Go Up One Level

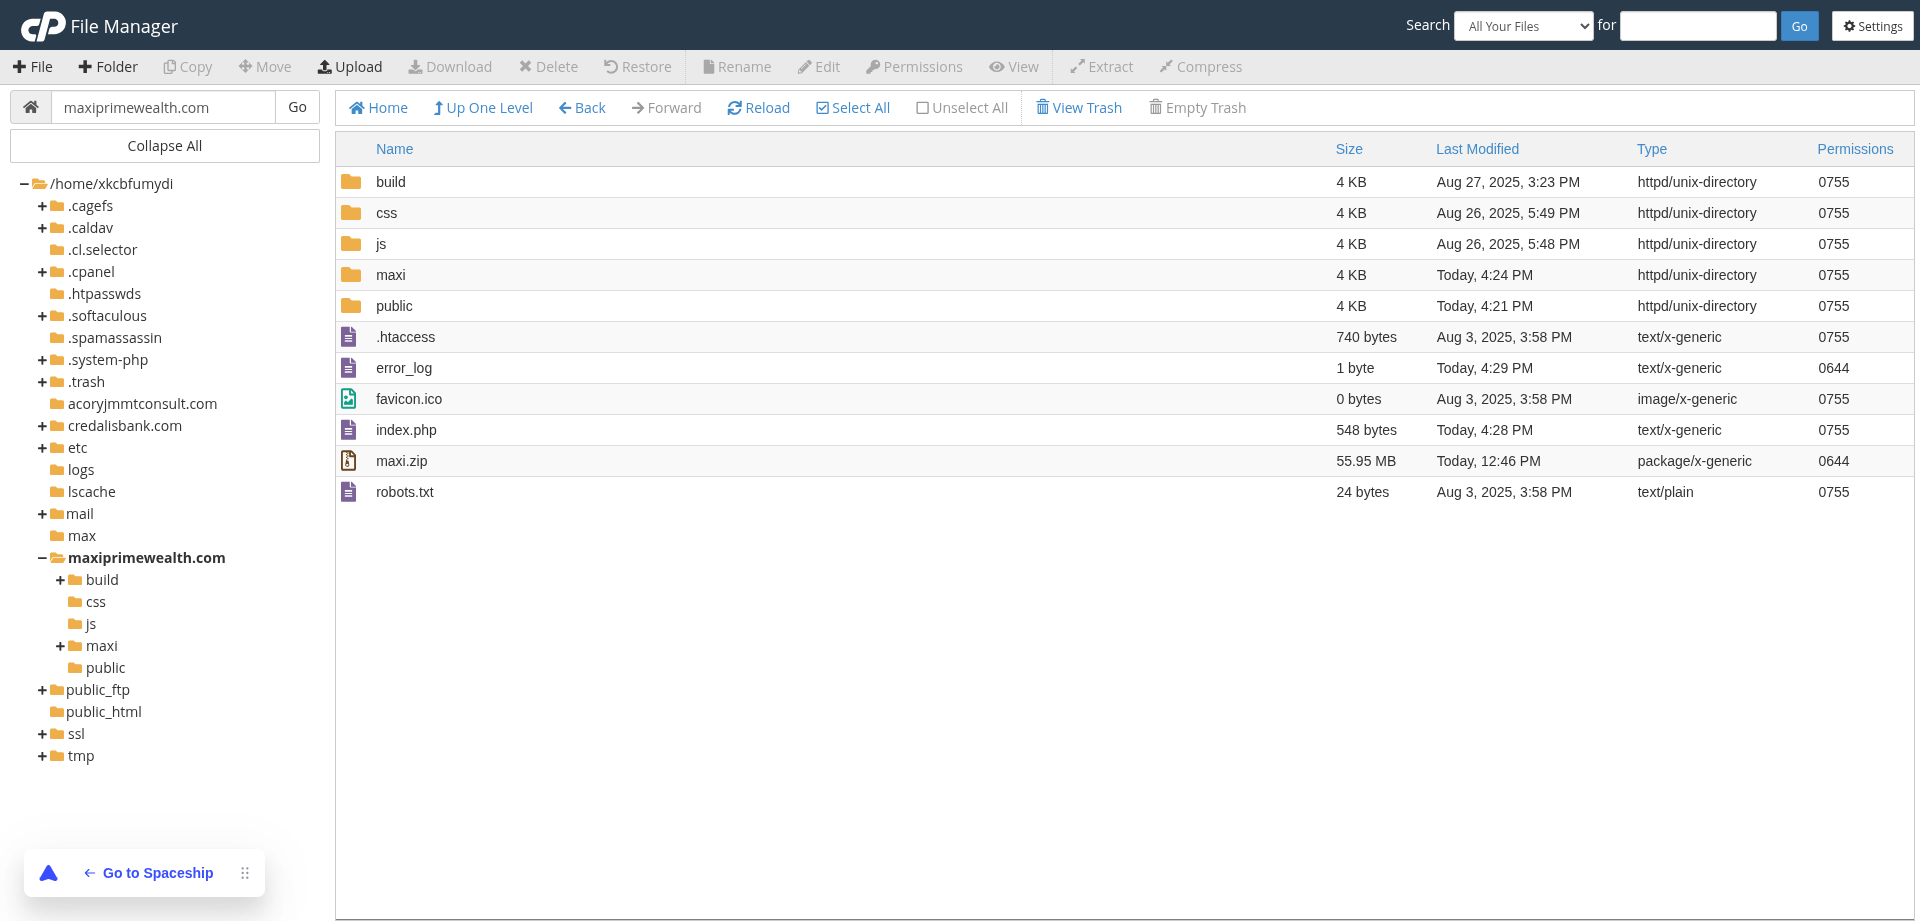tap(482, 108)
